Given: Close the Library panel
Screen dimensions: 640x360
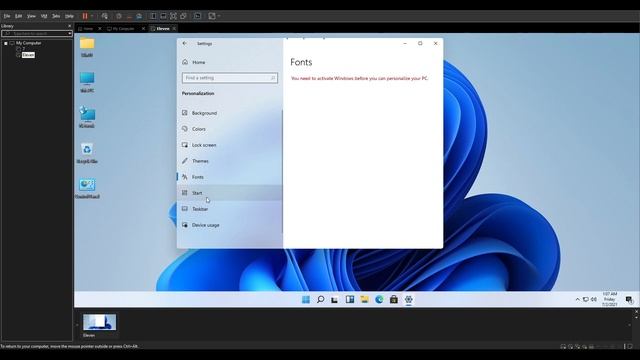Looking at the screenshot, I should (x=69, y=26).
